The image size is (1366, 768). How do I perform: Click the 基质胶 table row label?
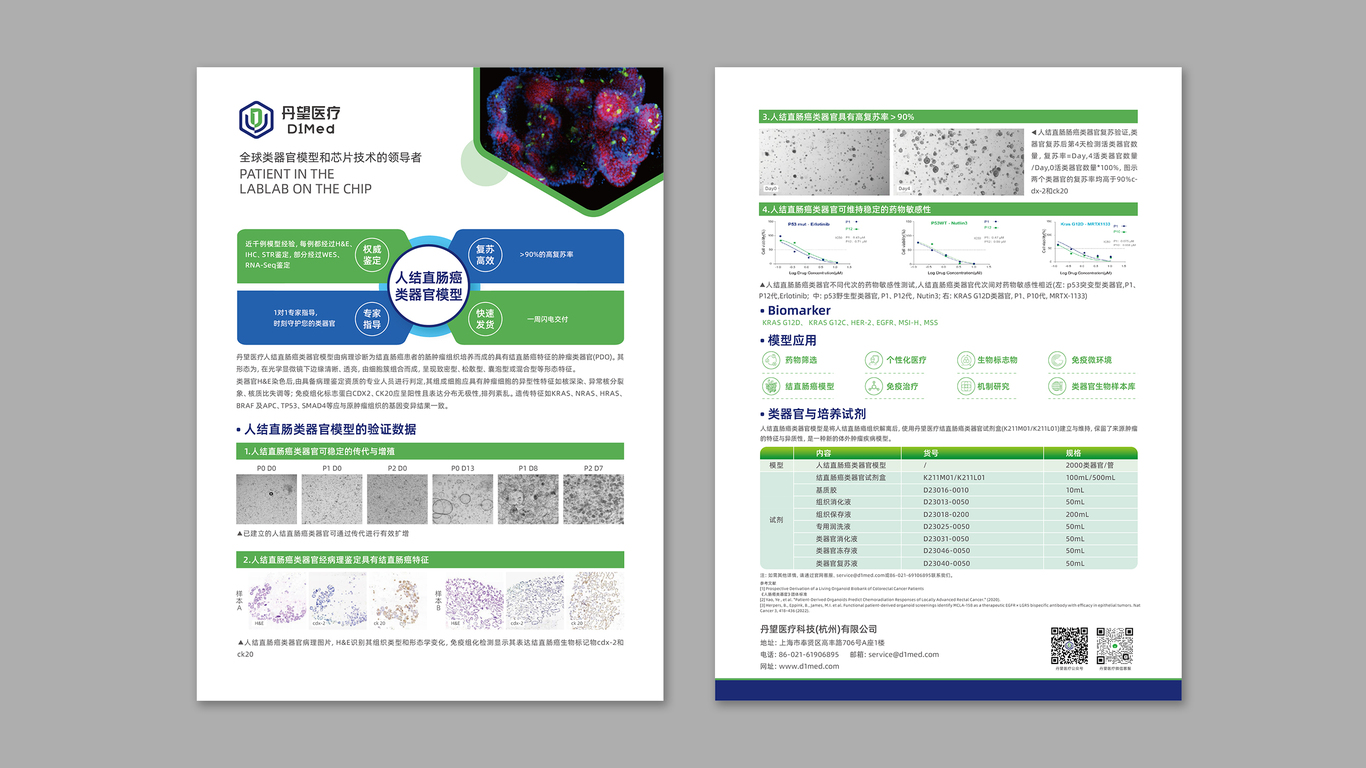(x=826, y=490)
